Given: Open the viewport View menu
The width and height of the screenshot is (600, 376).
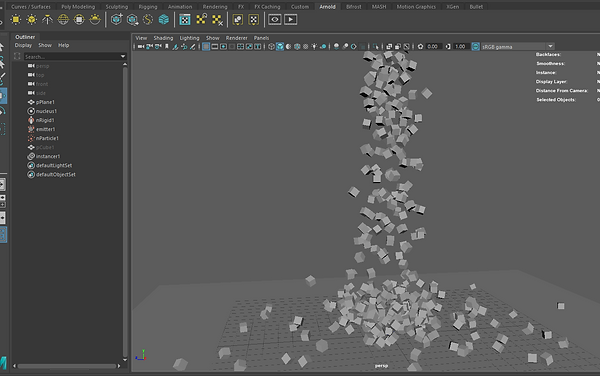Looking at the screenshot, I should 141,38.
